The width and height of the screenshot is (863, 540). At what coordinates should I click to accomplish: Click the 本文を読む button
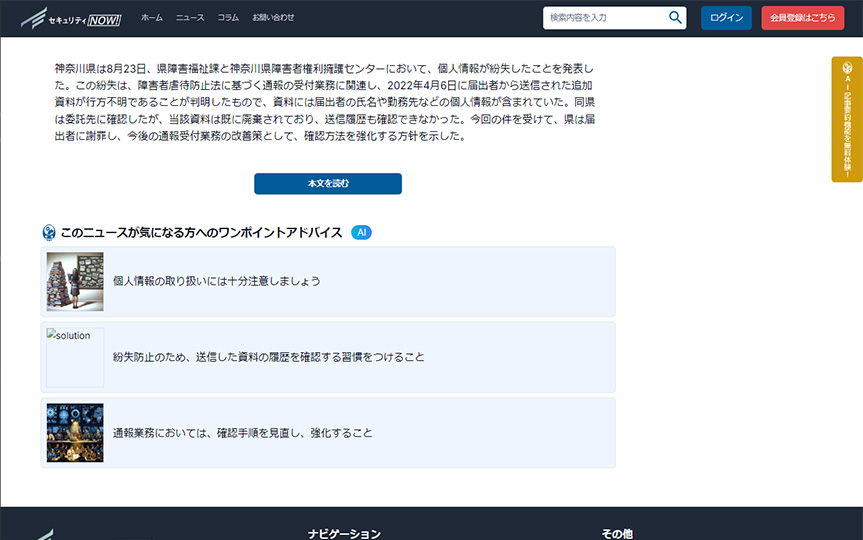(328, 184)
